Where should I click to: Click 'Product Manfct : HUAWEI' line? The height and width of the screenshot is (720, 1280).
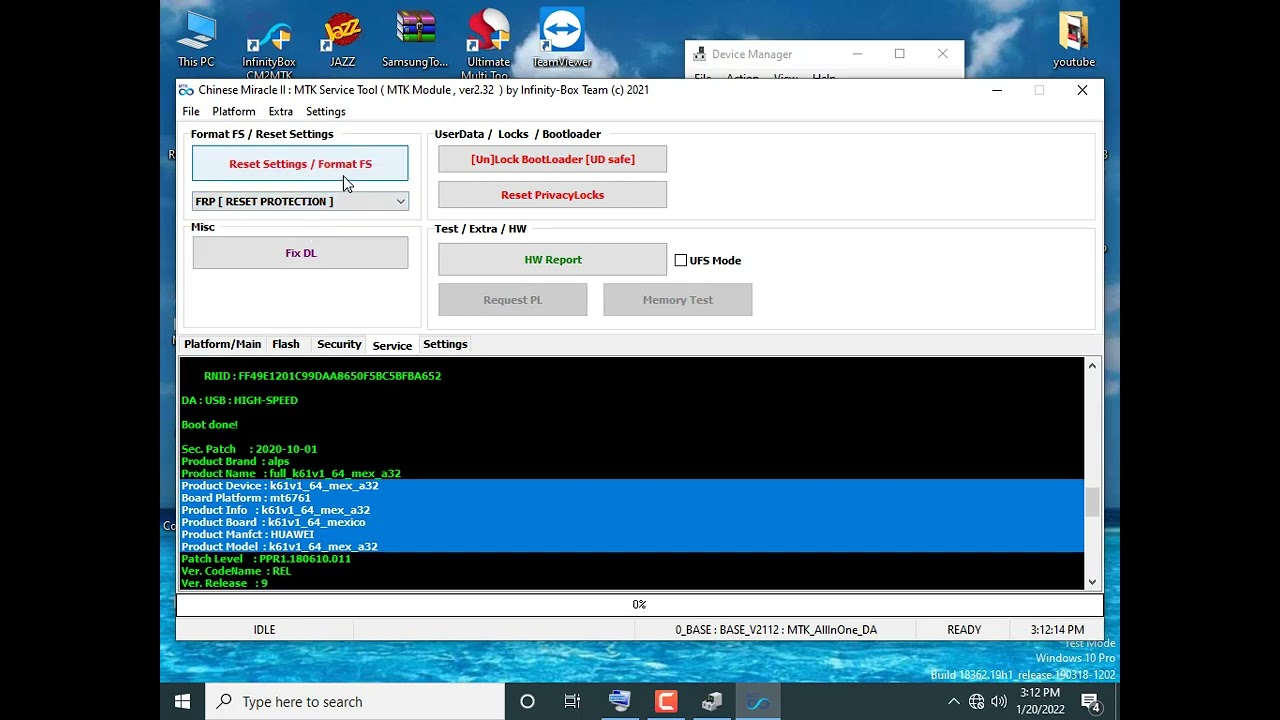point(248,534)
